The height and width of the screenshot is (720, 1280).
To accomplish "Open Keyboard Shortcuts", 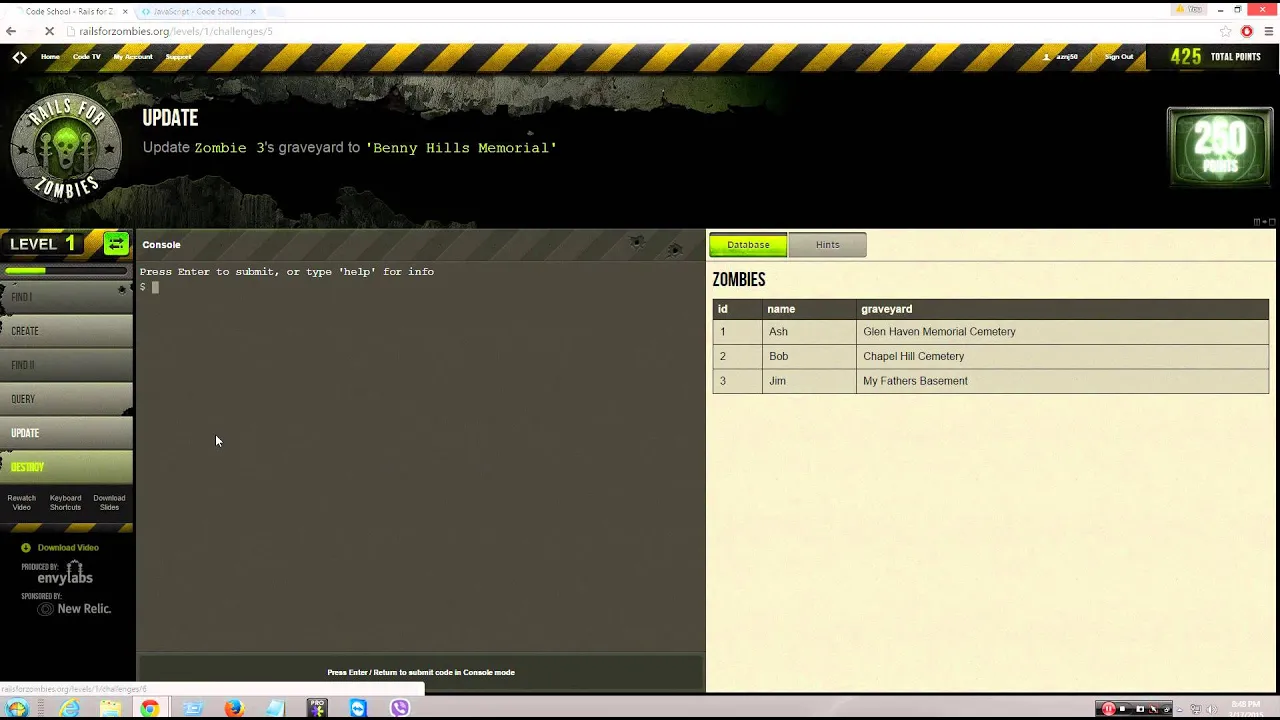I will [65, 502].
